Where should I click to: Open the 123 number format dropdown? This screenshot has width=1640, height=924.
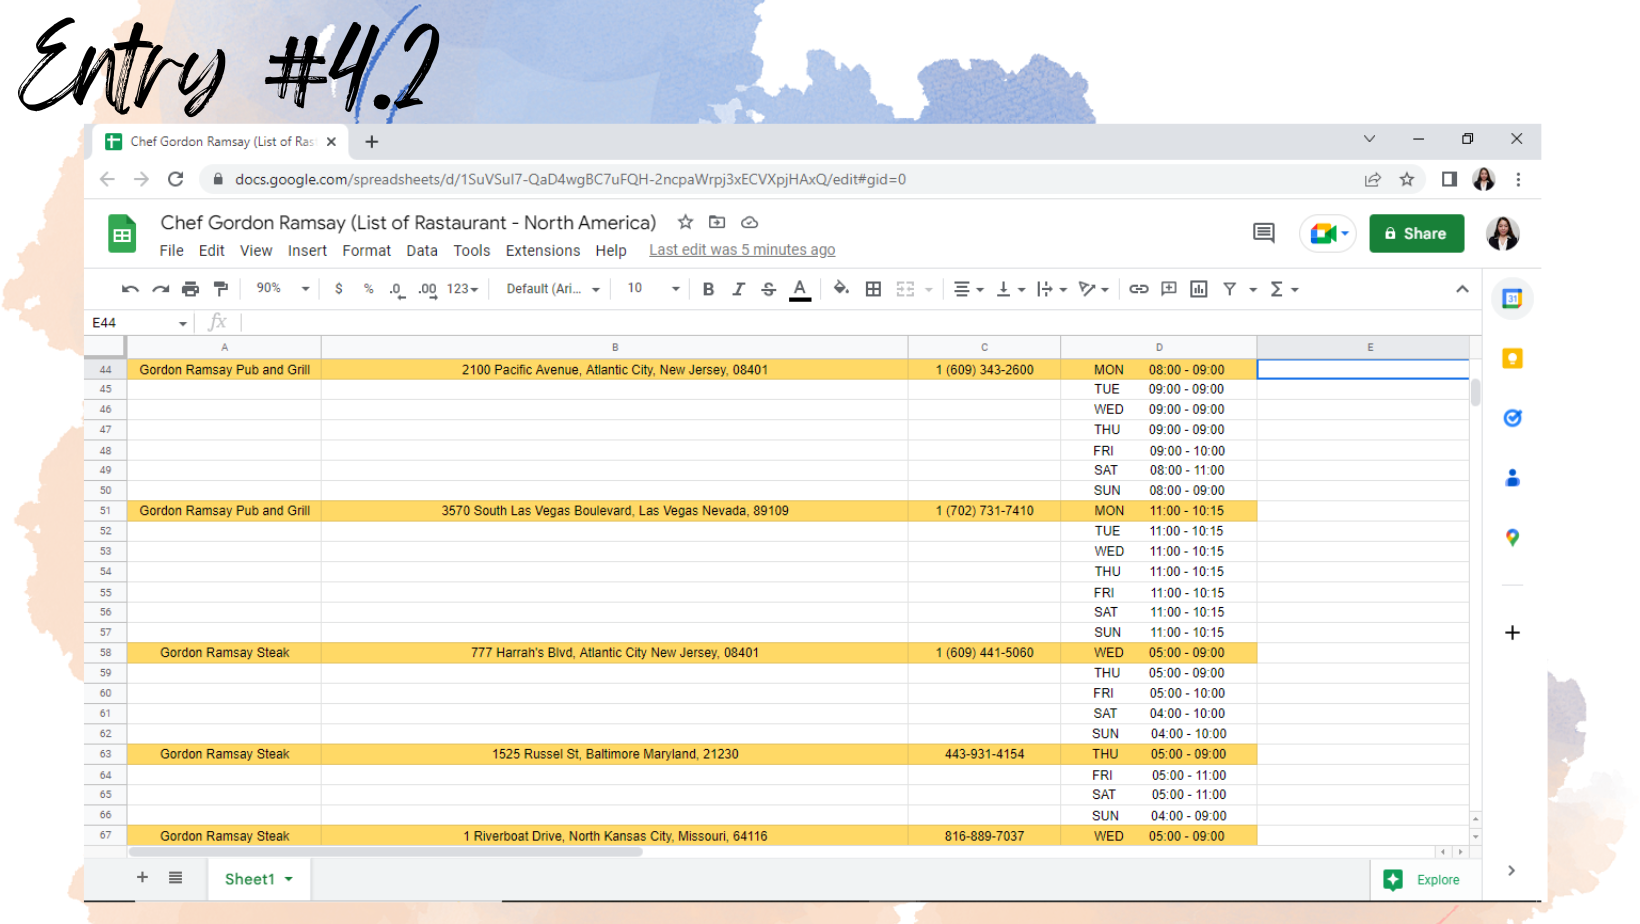[x=462, y=289]
